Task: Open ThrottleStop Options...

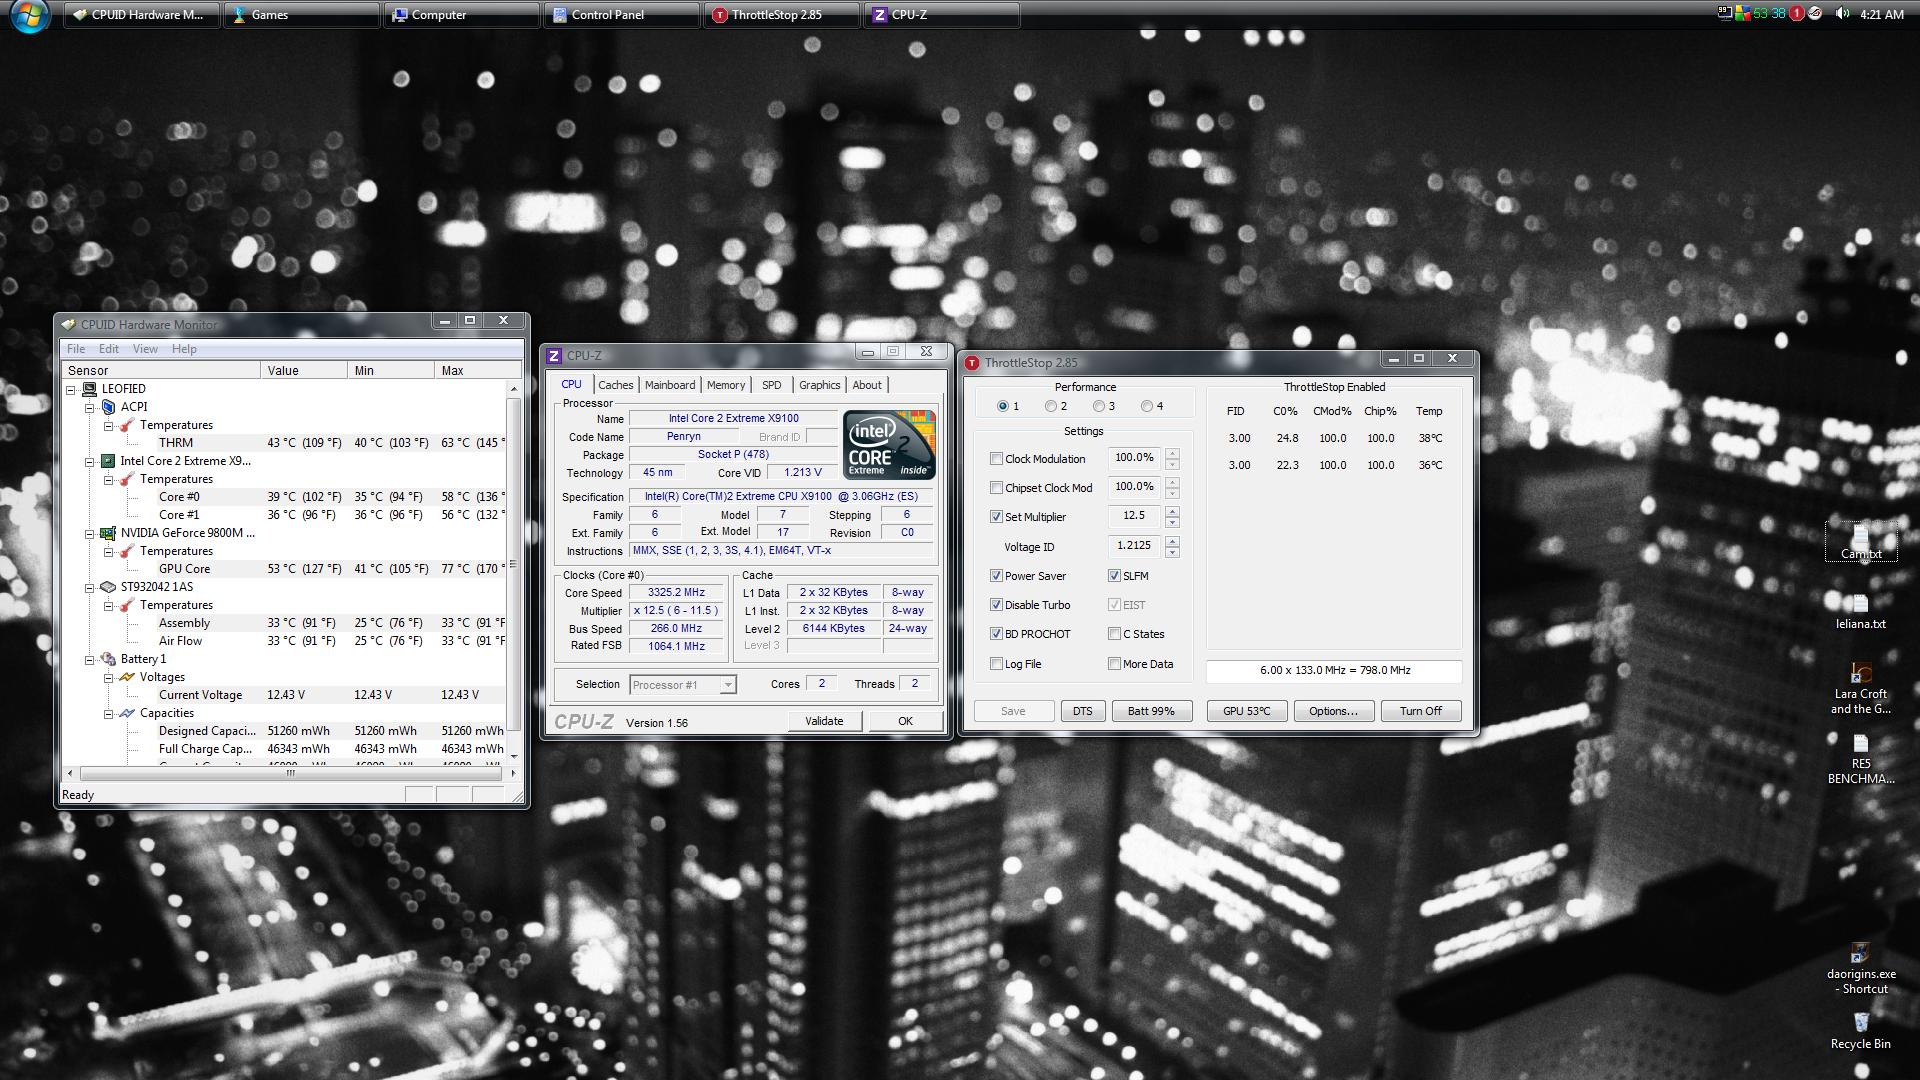Action: coord(1333,711)
